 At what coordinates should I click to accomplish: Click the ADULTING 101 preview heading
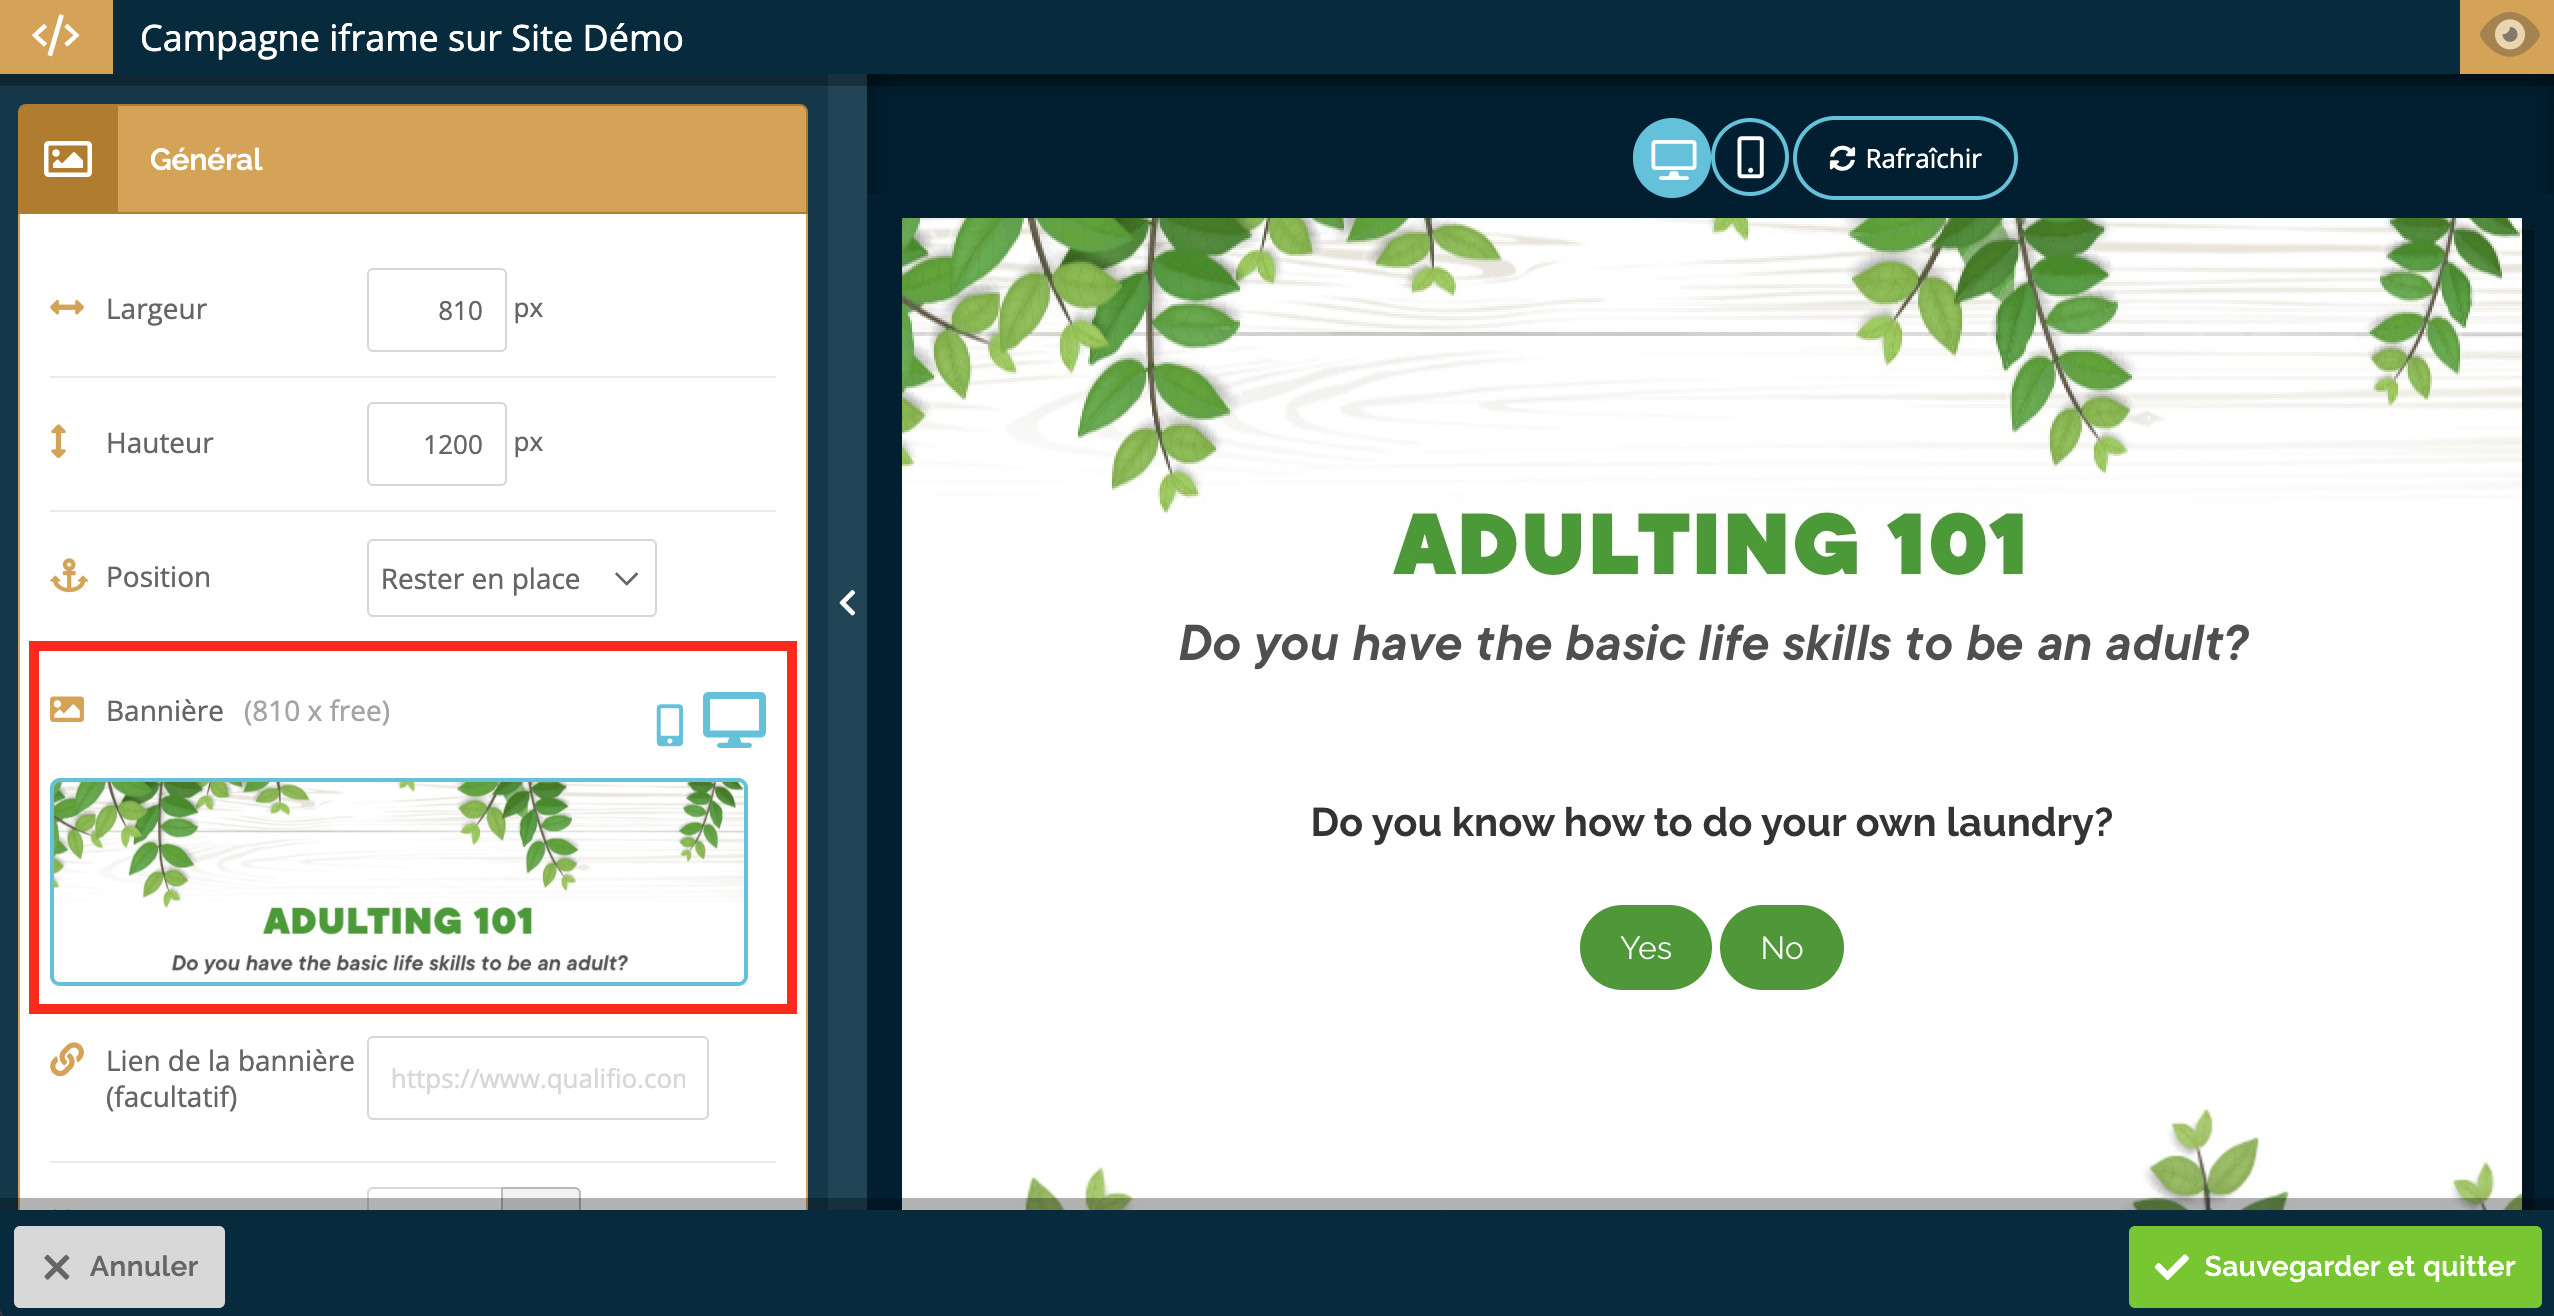[x=1711, y=544]
